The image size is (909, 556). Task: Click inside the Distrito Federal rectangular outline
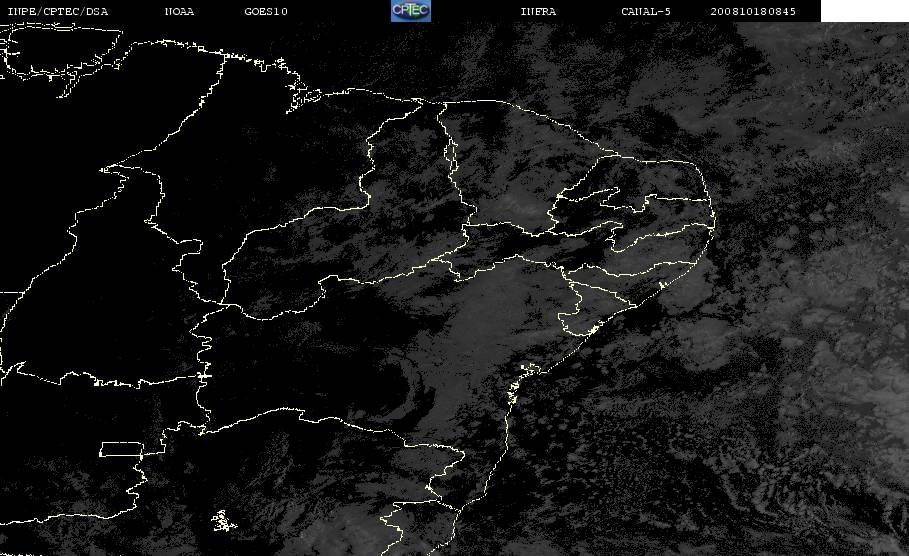(x=121, y=449)
